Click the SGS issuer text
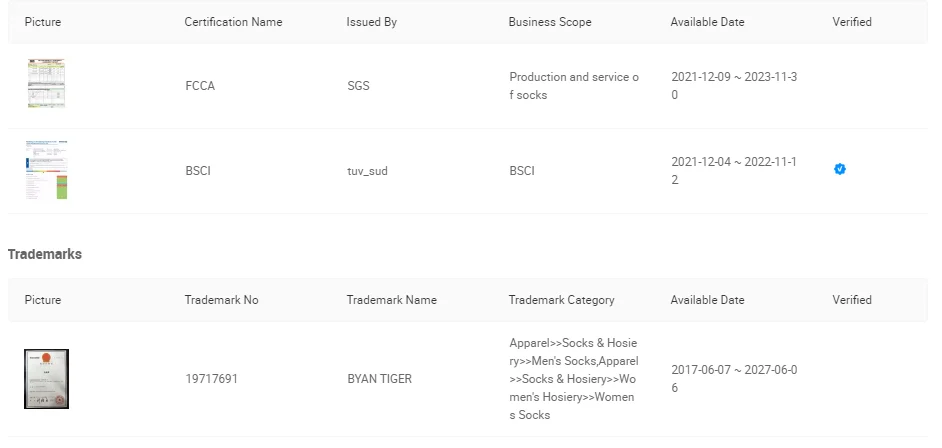The image size is (942, 448). click(x=358, y=86)
